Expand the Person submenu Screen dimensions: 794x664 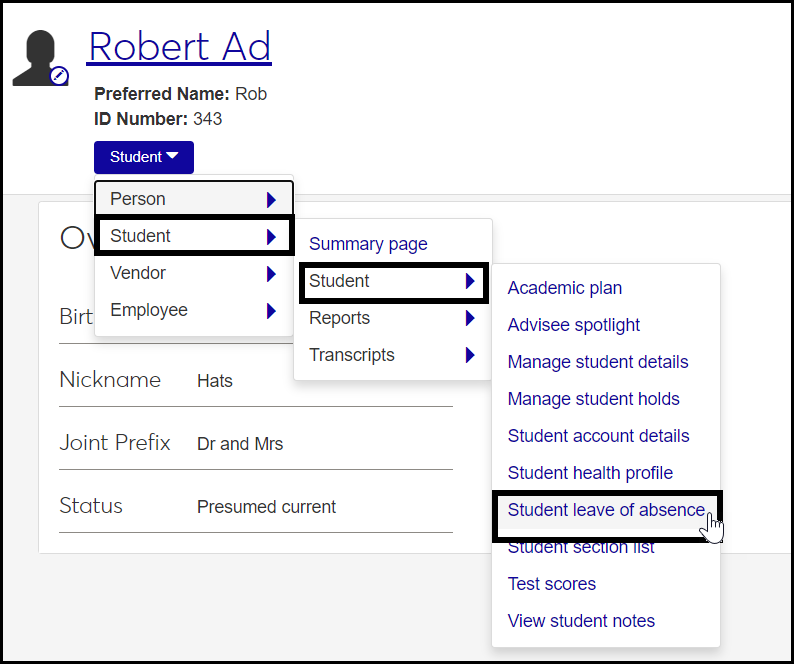pos(193,199)
